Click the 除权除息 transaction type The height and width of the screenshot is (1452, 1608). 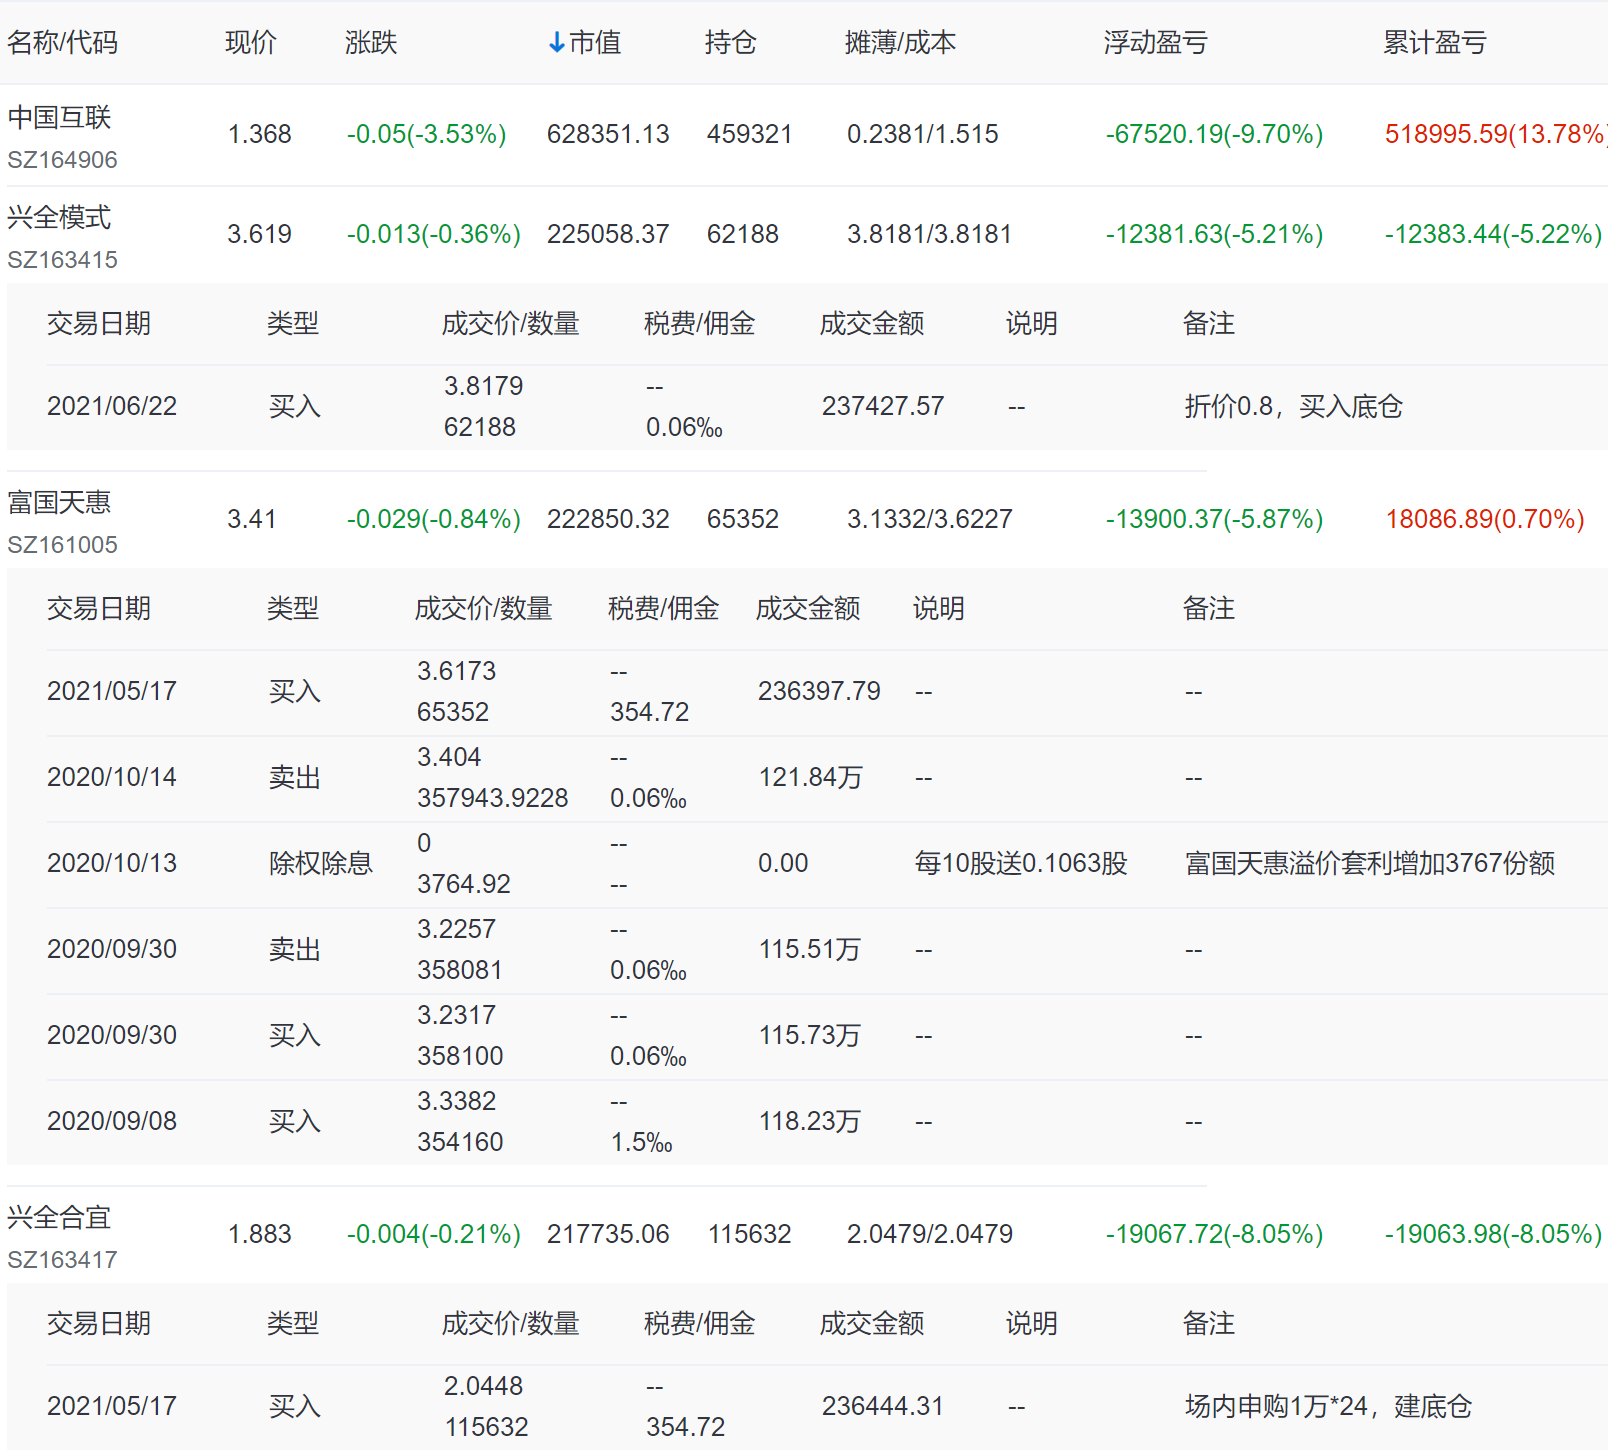tap(321, 863)
